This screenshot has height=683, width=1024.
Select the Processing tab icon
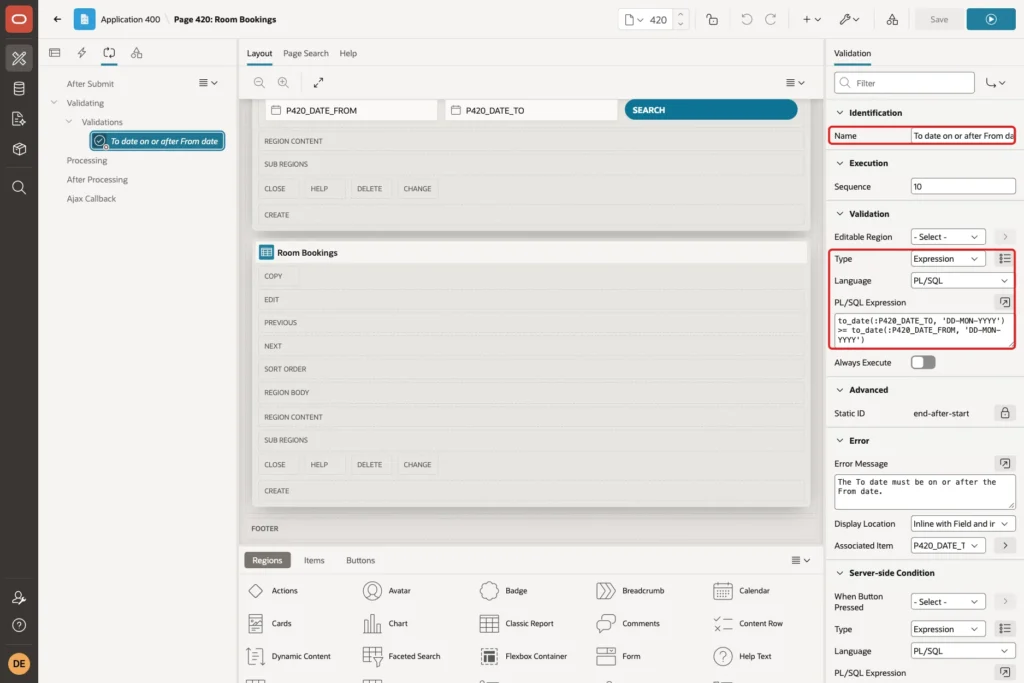click(x=109, y=53)
